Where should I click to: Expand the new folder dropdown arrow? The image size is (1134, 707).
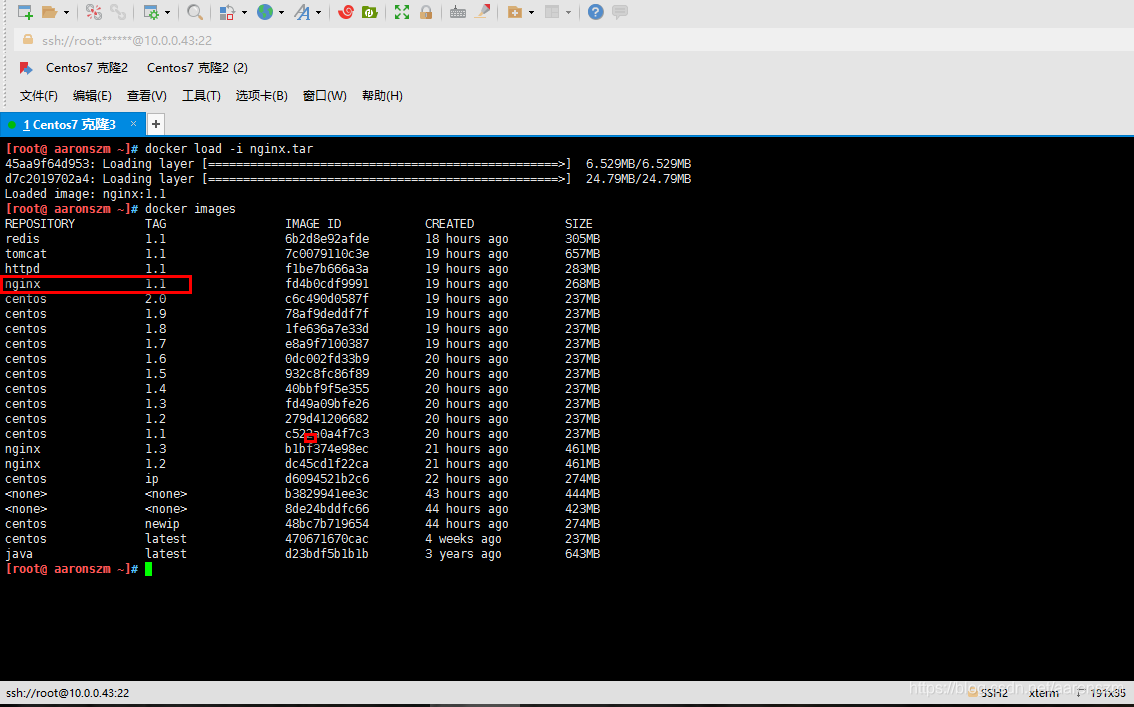pos(532,12)
